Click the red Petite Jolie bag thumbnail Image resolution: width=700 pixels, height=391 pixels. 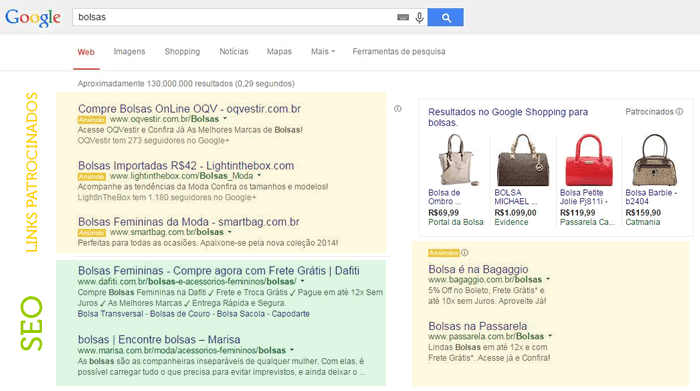(x=589, y=160)
